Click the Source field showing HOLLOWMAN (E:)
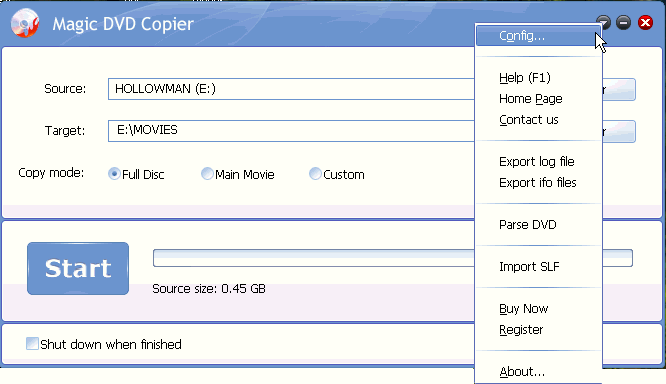The image size is (666, 384). coord(291,89)
